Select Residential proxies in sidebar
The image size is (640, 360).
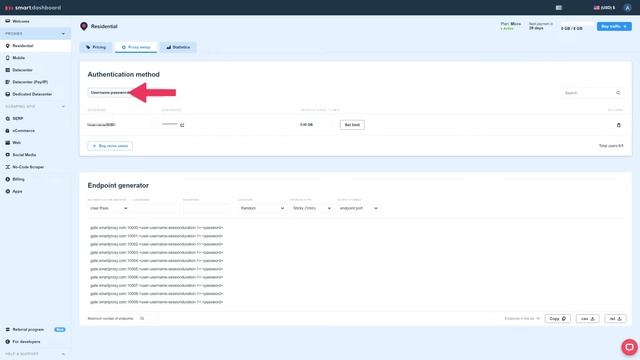click(x=35, y=46)
